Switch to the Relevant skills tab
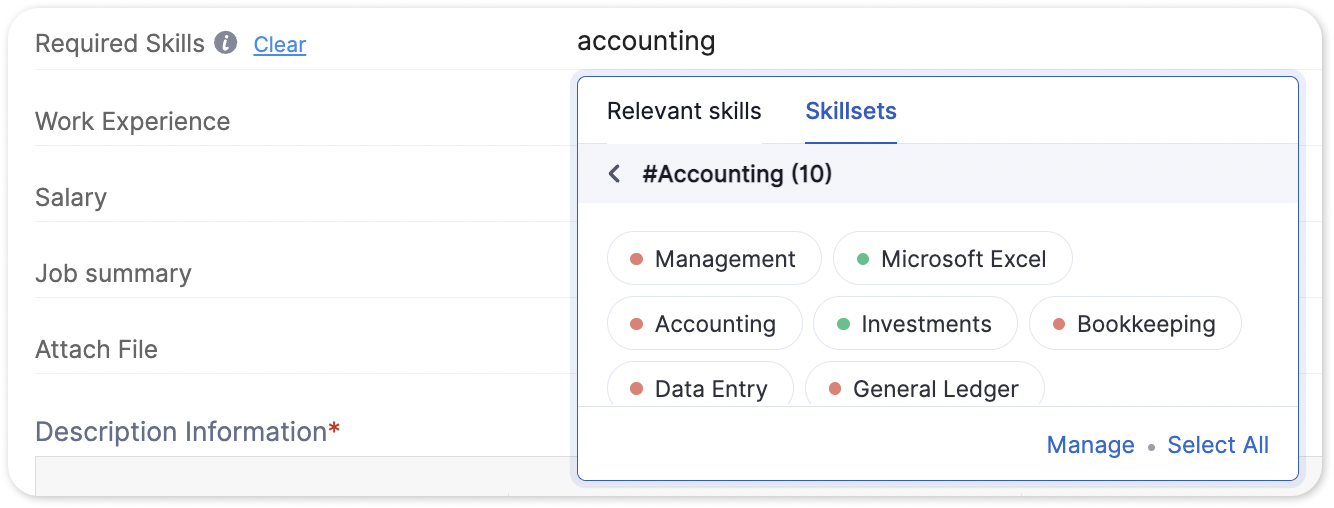This screenshot has height=508, width=1334. click(684, 111)
